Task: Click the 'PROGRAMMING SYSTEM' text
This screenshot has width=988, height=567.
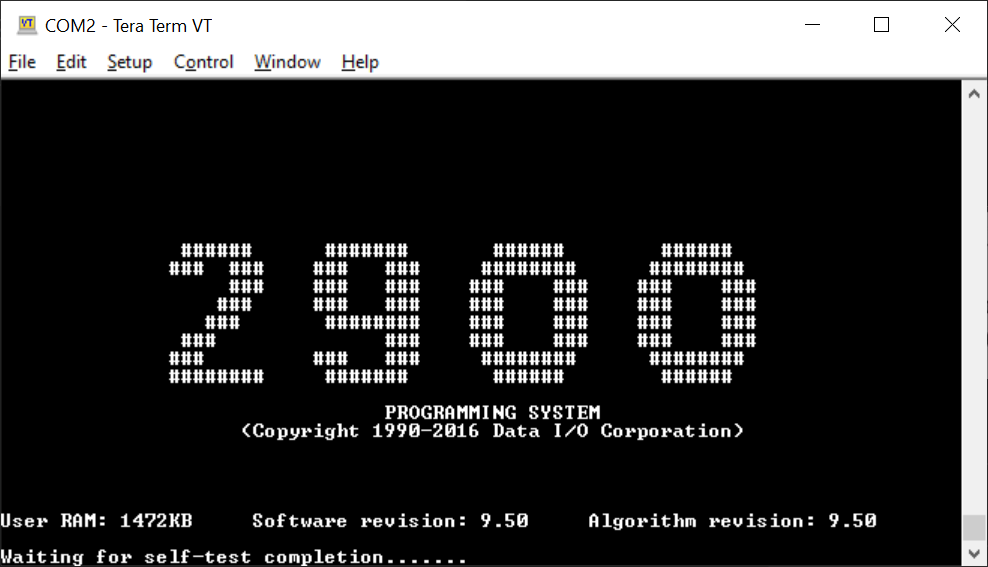Action: tap(493, 413)
